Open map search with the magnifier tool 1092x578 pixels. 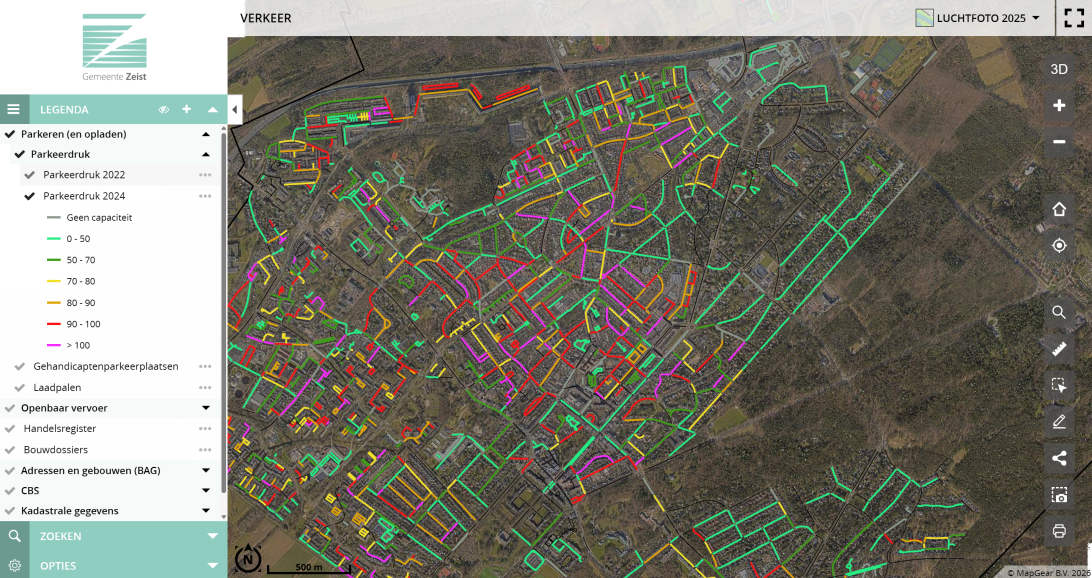pyautogui.click(x=1059, y=312)
